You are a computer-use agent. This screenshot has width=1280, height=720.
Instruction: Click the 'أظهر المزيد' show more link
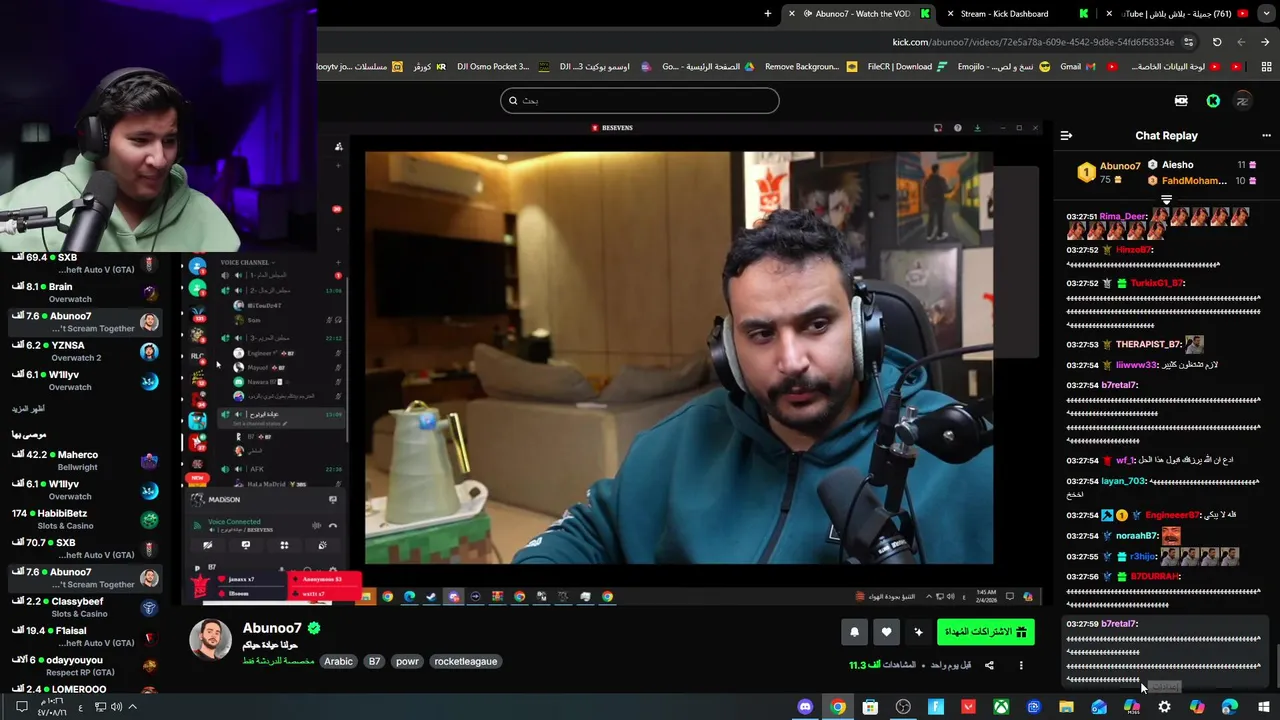(28, 409)
